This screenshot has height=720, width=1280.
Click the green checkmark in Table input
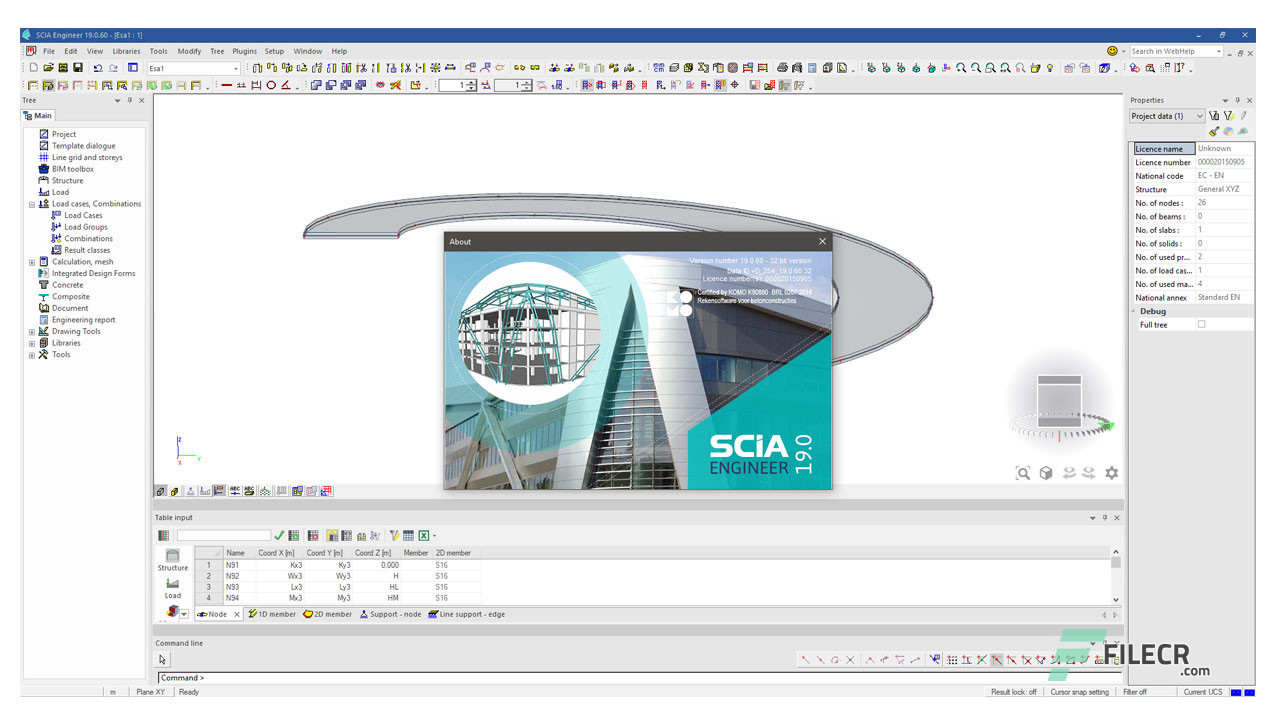(x=279, y=536)
